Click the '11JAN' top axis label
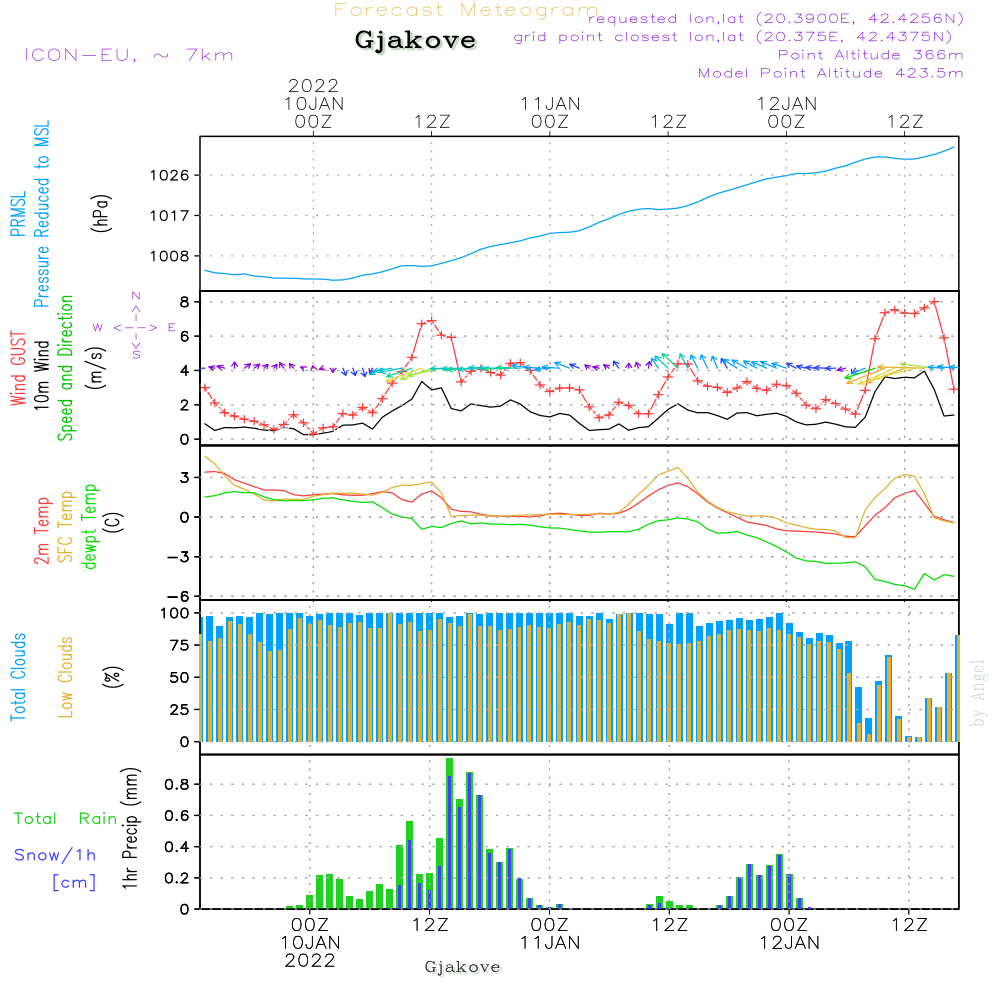This screenshot has height=1000, width=1000. pyautogui.click(x=550, y=103)
